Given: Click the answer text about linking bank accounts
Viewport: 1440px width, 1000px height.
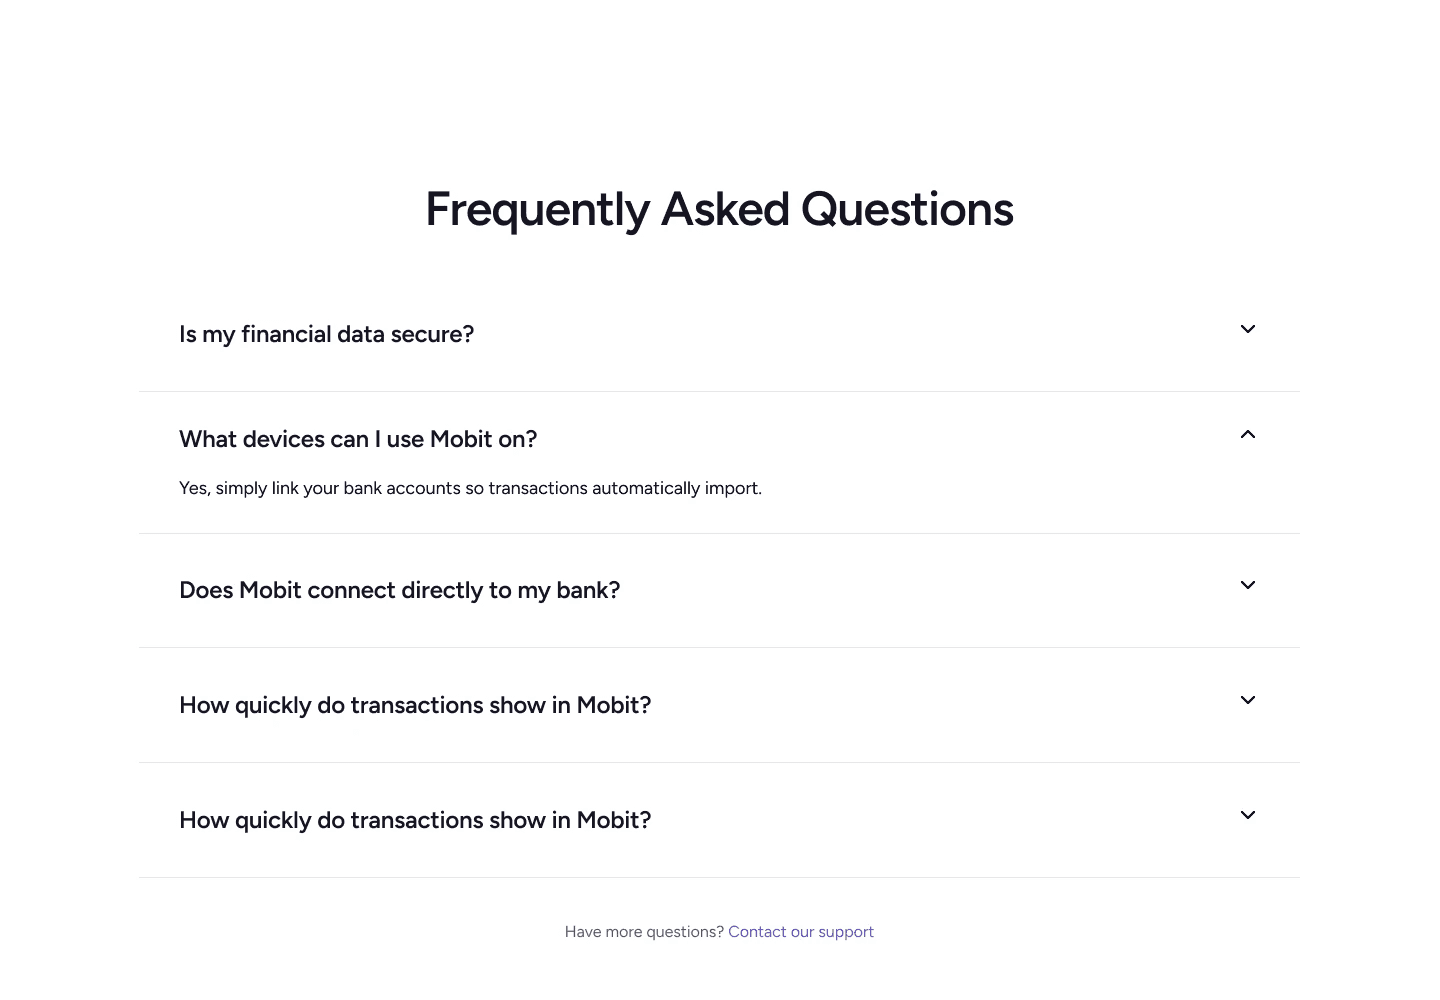Looking at the screenshot, I should coord(470,488).
